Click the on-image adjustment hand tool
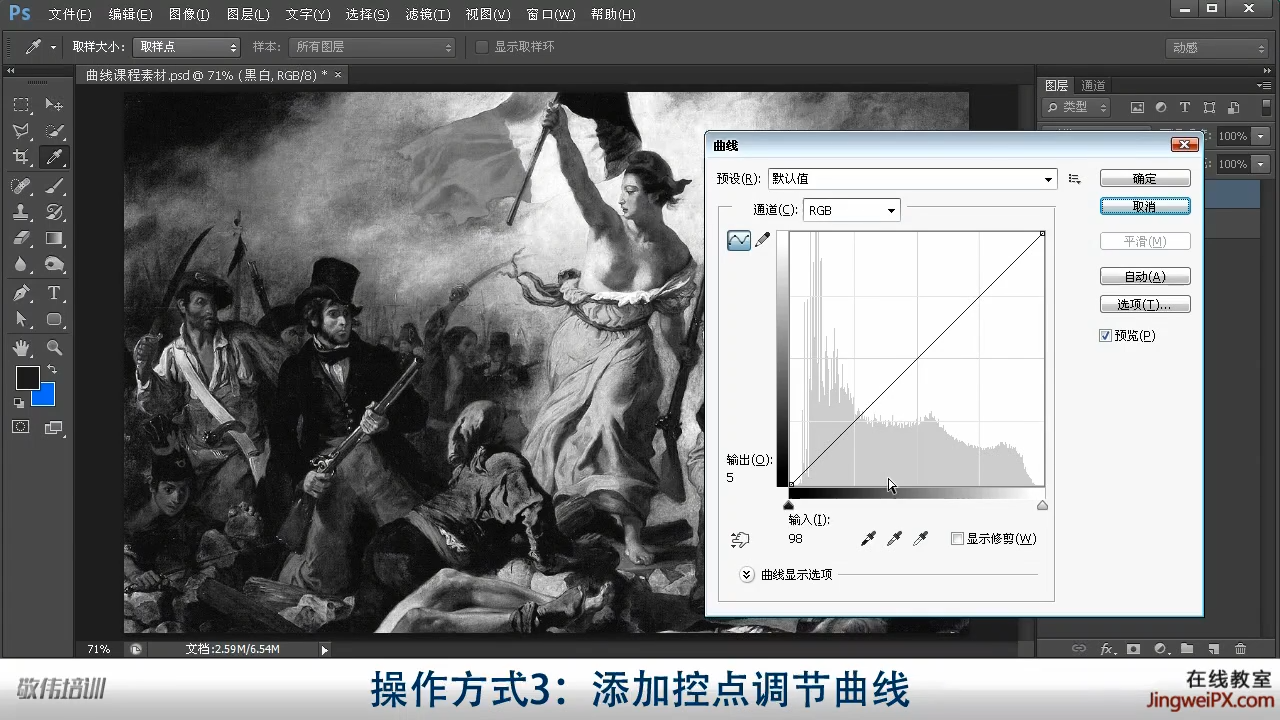1280x720 pixels. (x=740, y=539)
